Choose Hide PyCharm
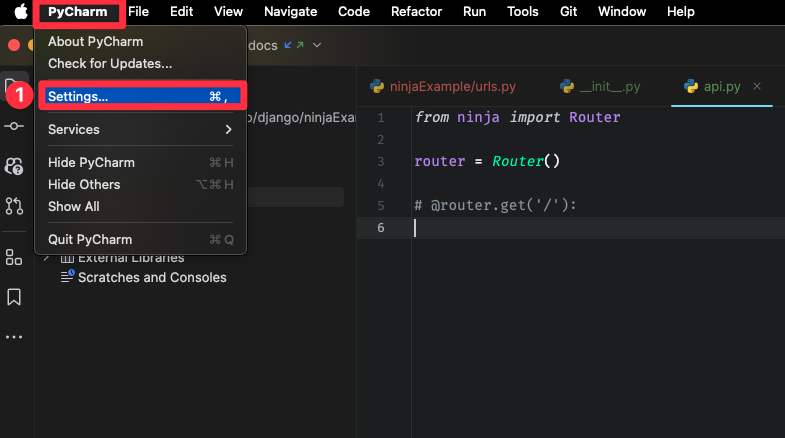The image size is (785, 438). click(x=141, y=162)
